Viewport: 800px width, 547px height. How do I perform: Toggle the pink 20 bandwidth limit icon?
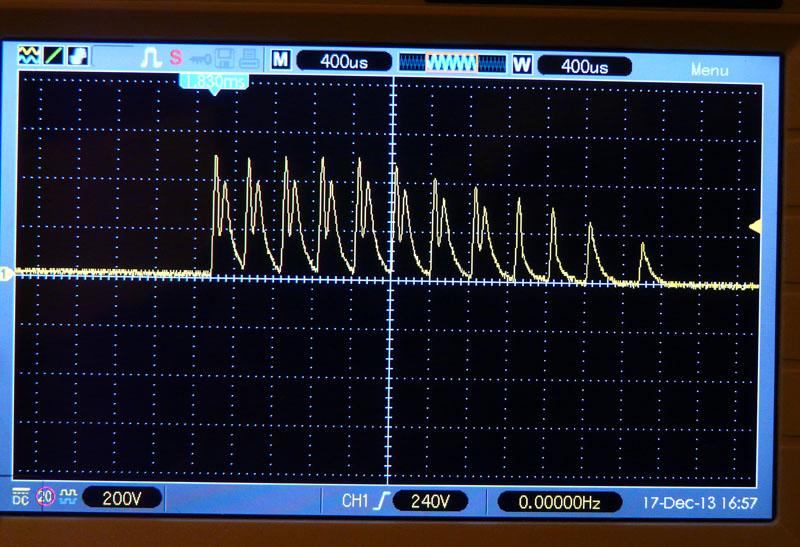tap(45, 497)
